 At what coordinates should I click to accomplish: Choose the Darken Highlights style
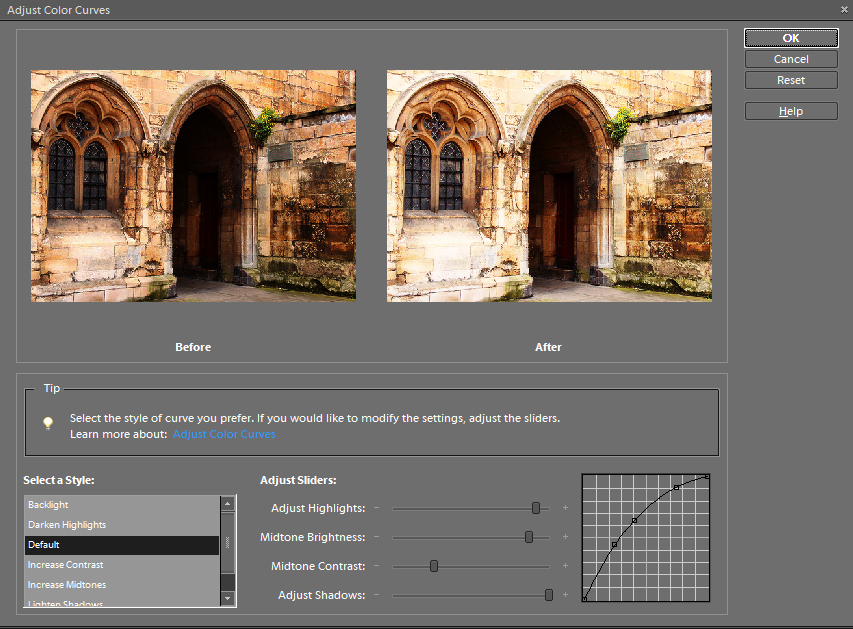coord(122,525)
